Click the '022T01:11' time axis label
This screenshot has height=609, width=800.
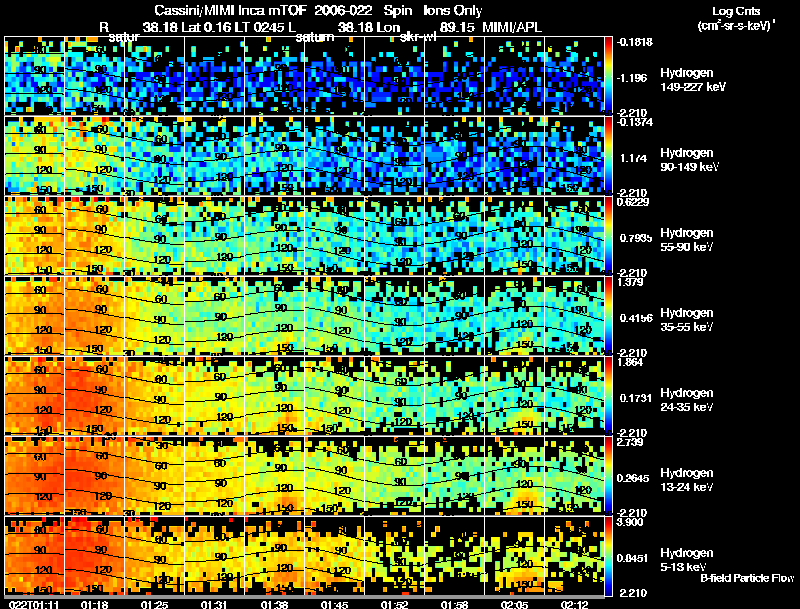coord(34,605)
